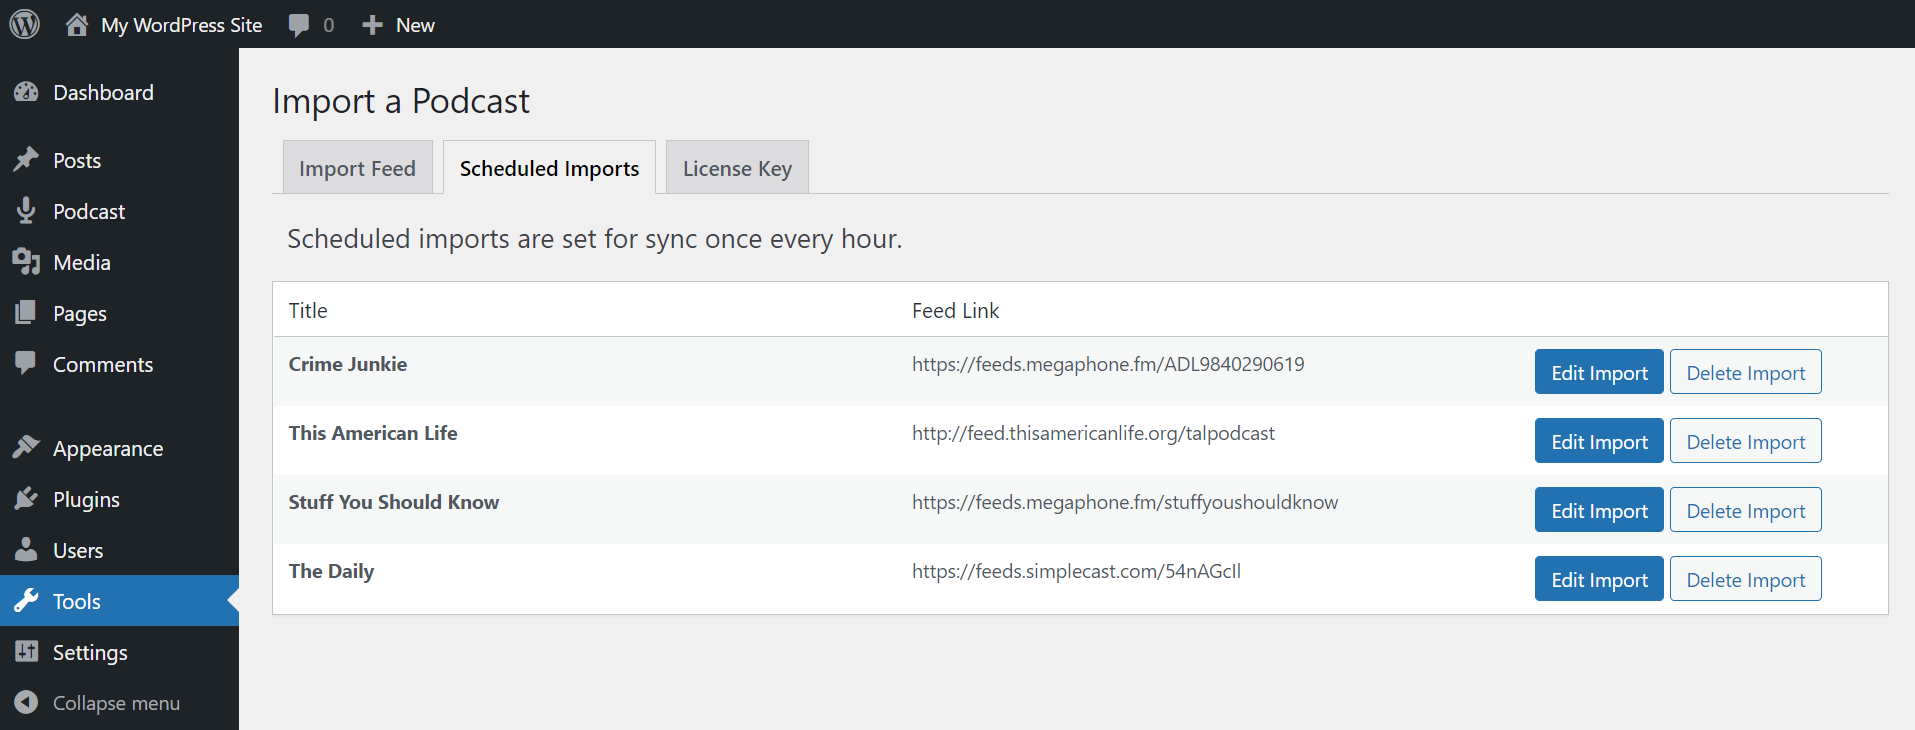Click the Plugins plug icon

26,498
